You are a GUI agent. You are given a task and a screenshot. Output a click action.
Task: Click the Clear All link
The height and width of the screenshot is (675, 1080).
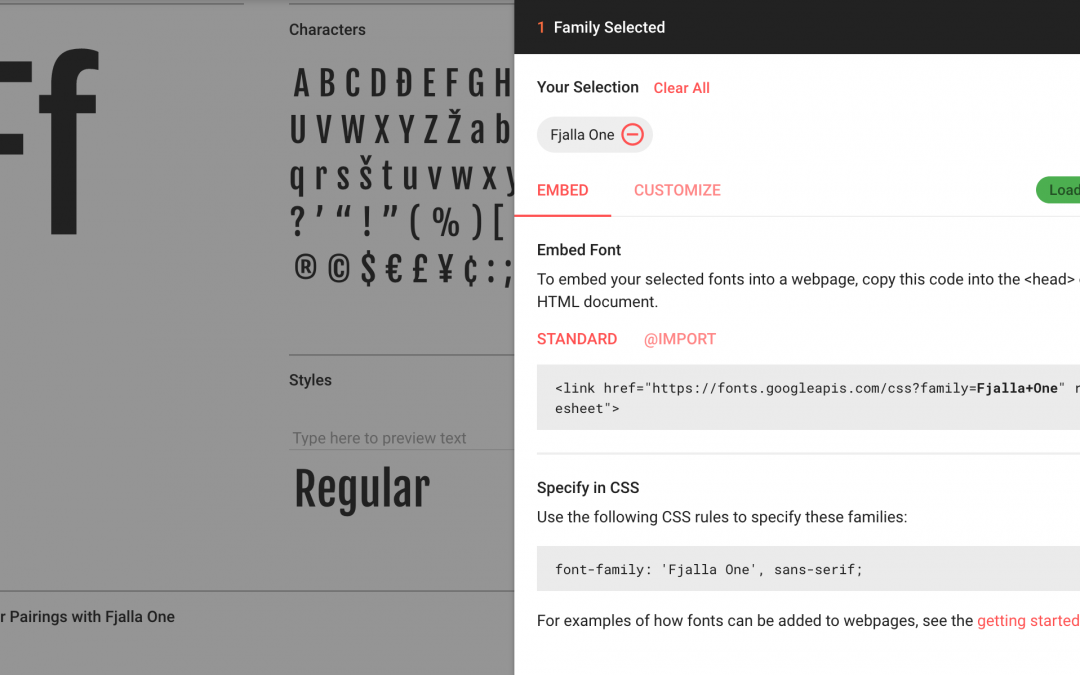pos(681,88)
